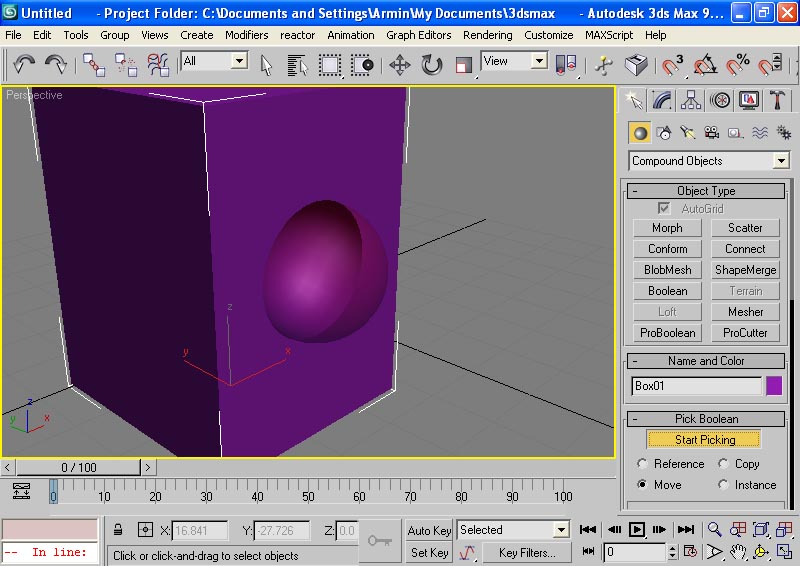Open the Modify panel tab
The image size is (800, 566).
pos(661,100)
